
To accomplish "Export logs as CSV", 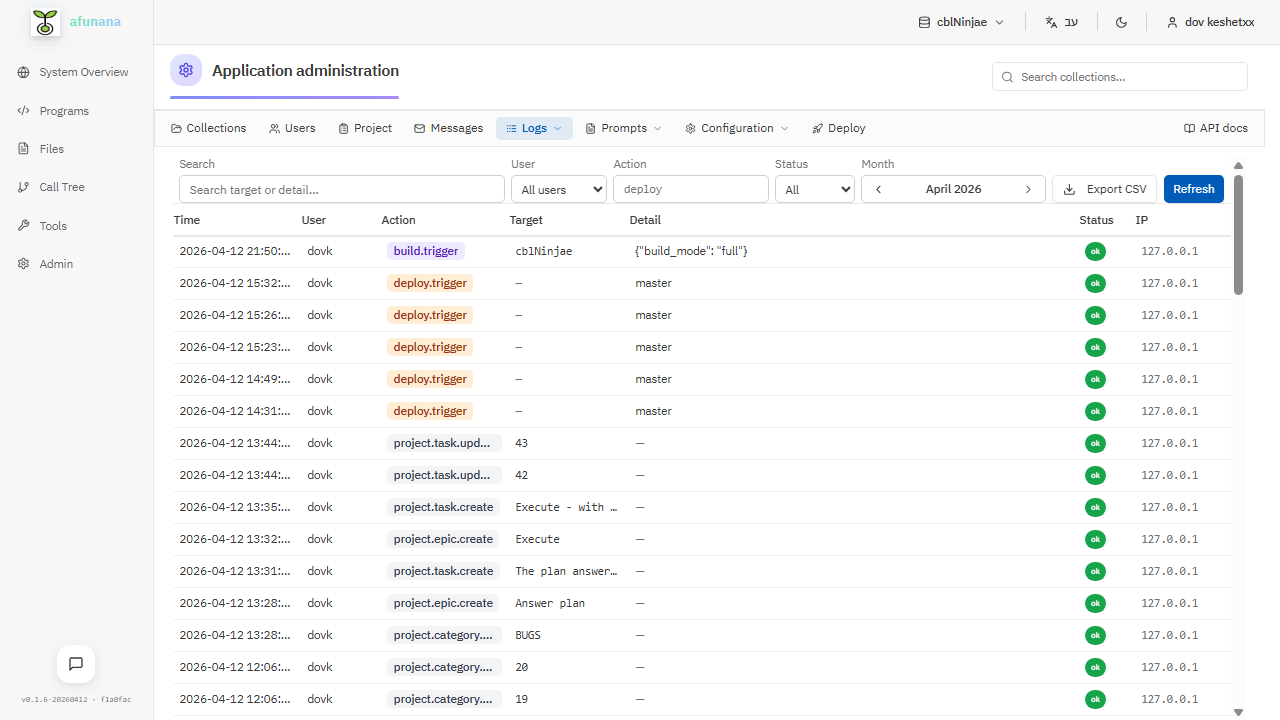I will click(x=1104, y=189).
